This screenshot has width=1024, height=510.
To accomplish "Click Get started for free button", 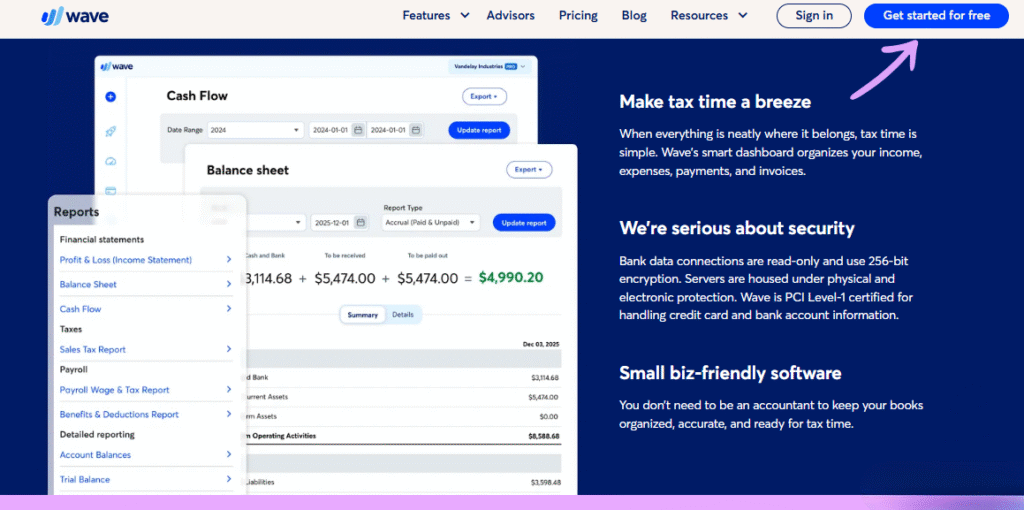I will (x=936, y=16).
